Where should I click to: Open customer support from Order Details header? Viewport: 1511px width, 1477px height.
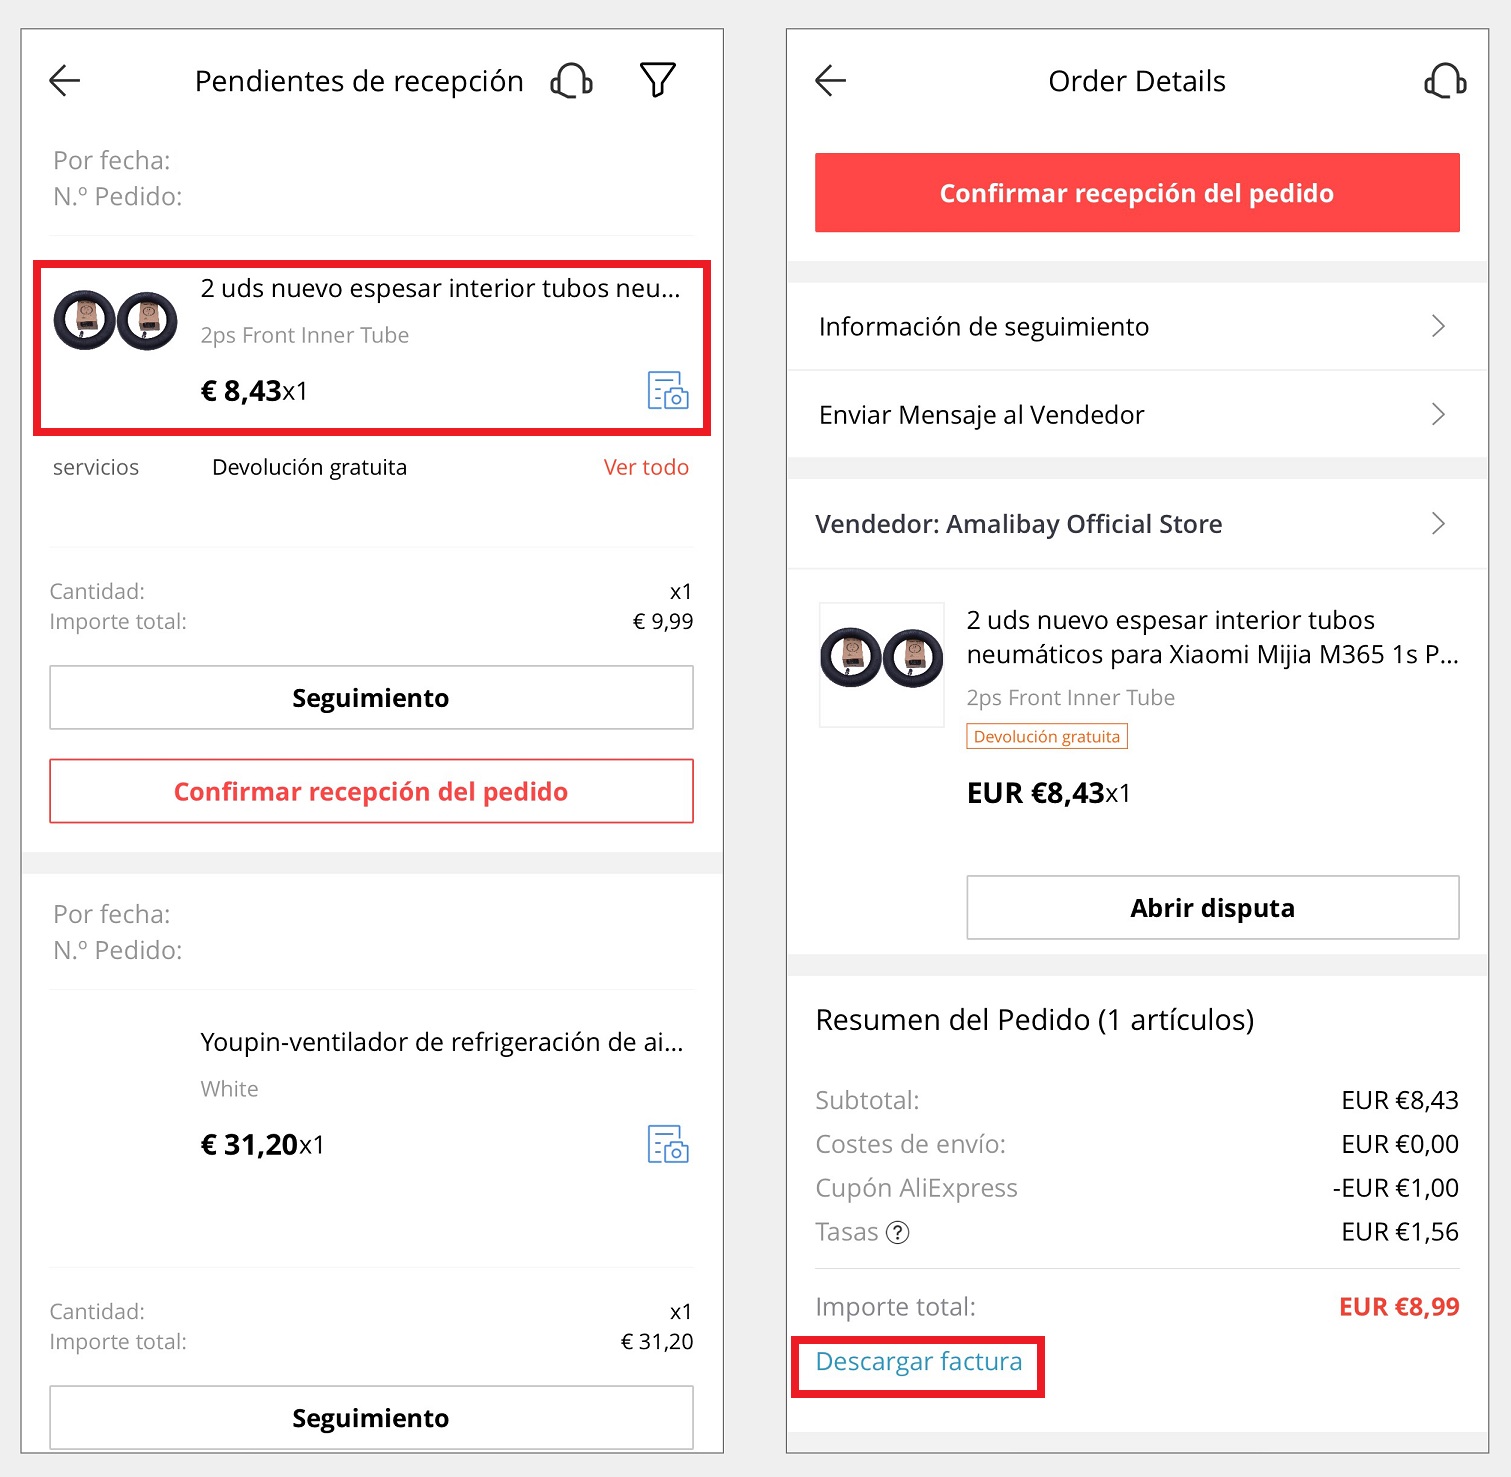click(1444, 80)
